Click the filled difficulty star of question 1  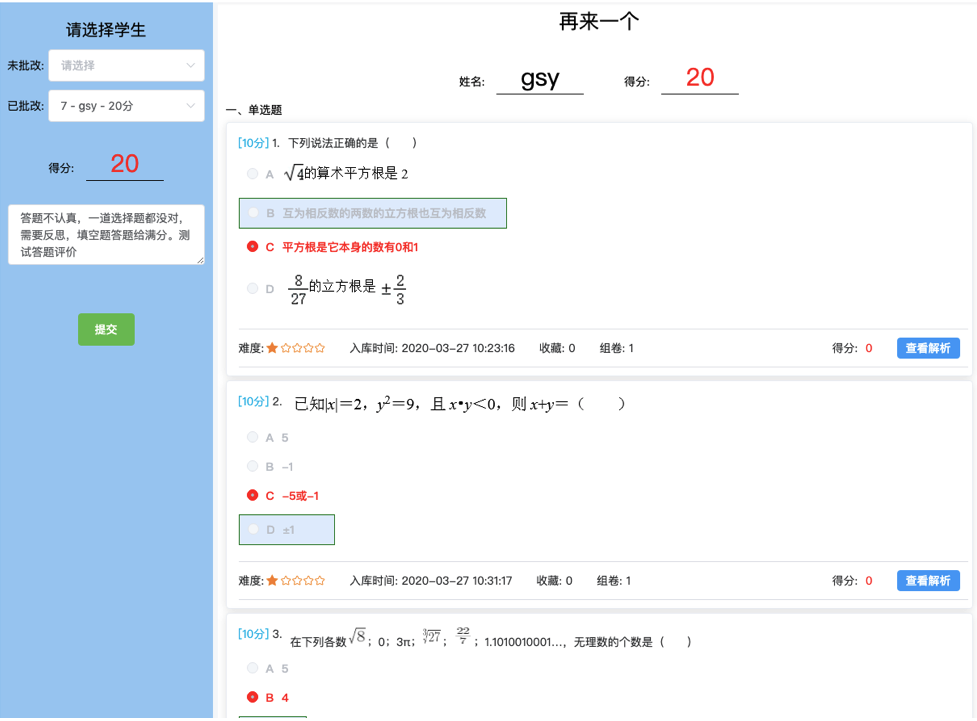tap(272, 348)
